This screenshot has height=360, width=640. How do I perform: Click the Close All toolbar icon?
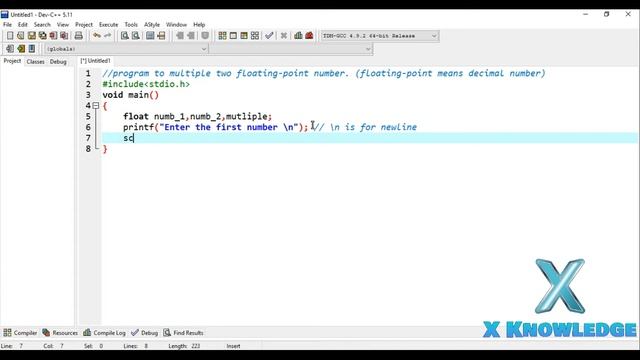pyautogui.click(x=64, y=36)
